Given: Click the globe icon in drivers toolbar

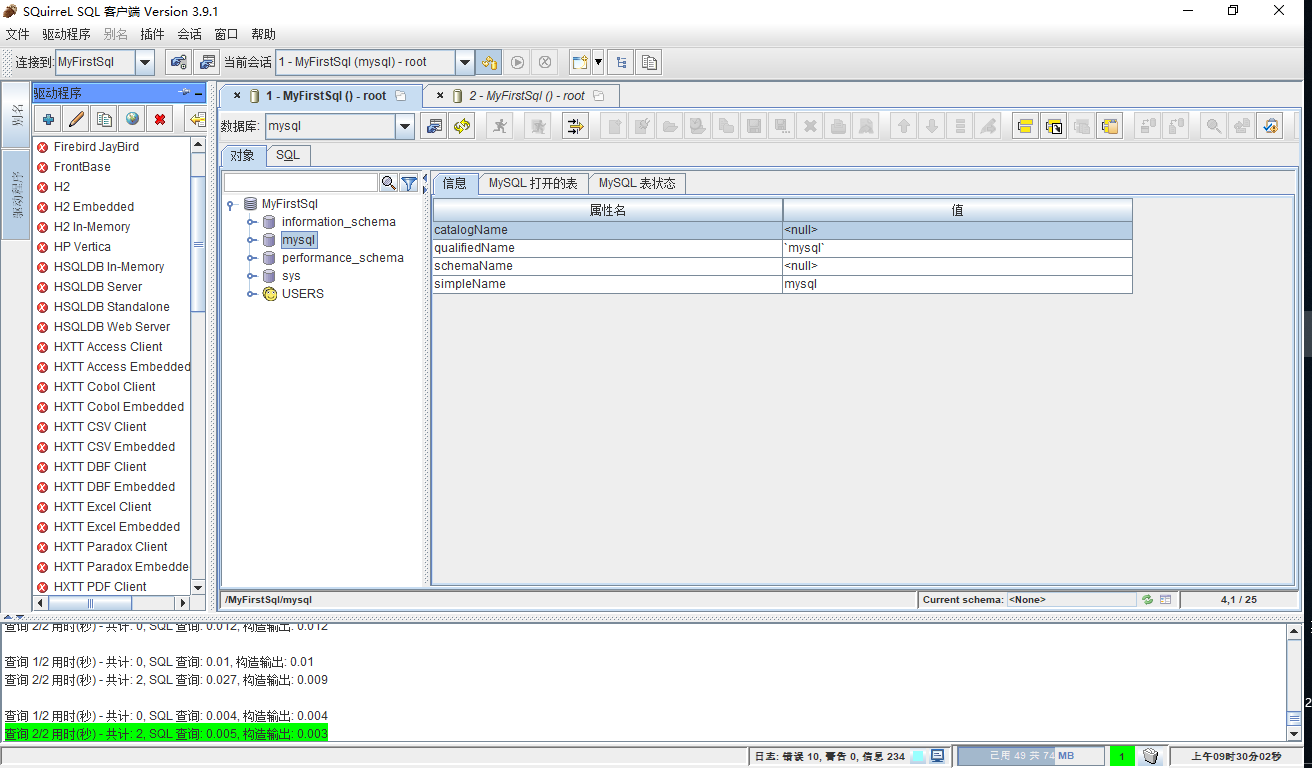Looking at the screenshot, I should pos(132,120).
